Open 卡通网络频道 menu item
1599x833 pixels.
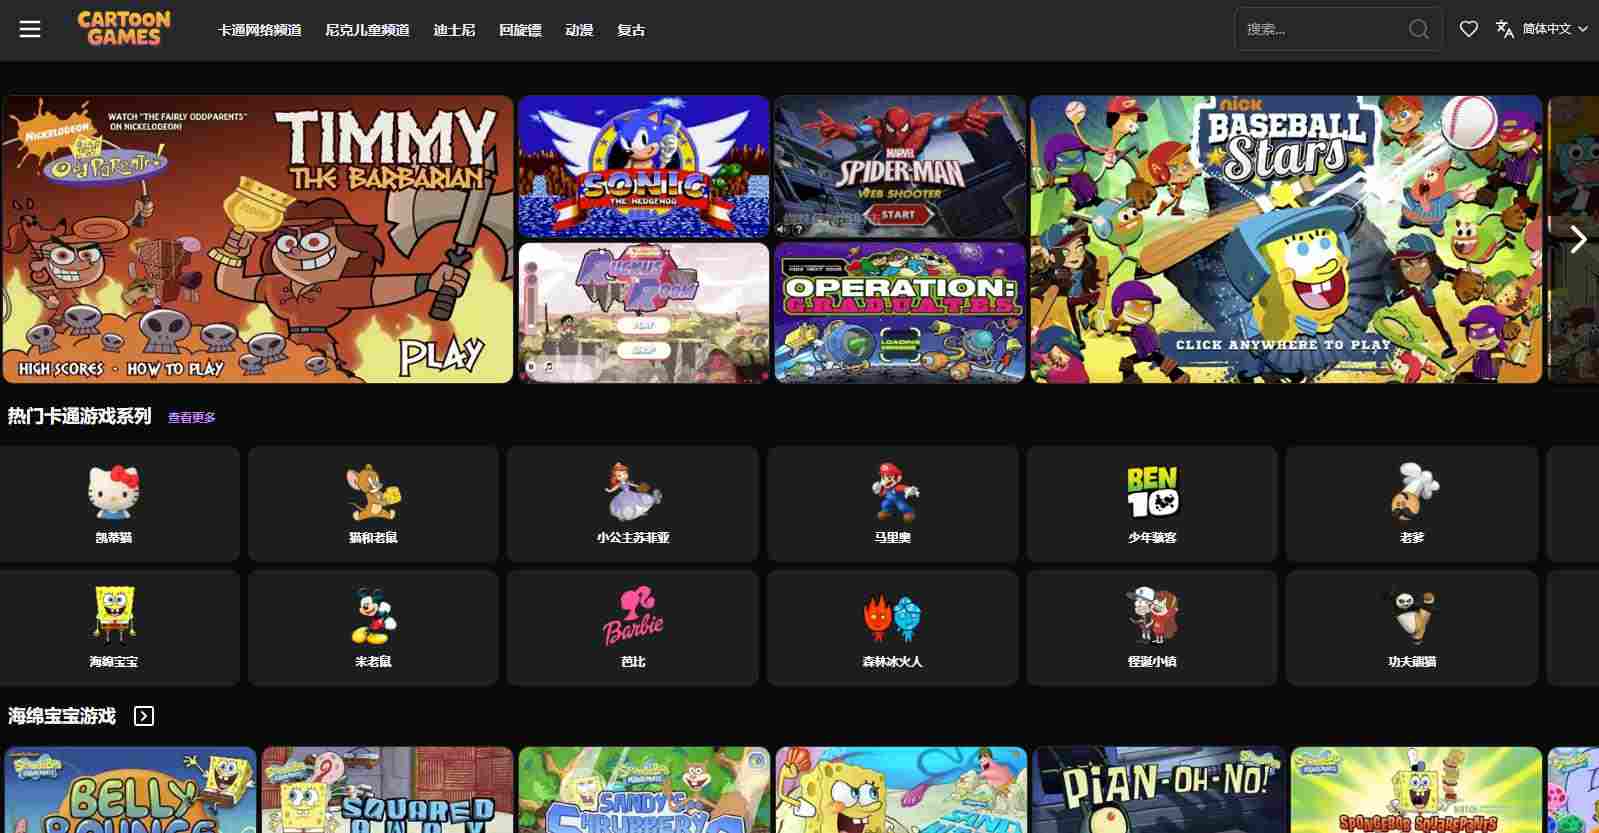tap(260, 30)
